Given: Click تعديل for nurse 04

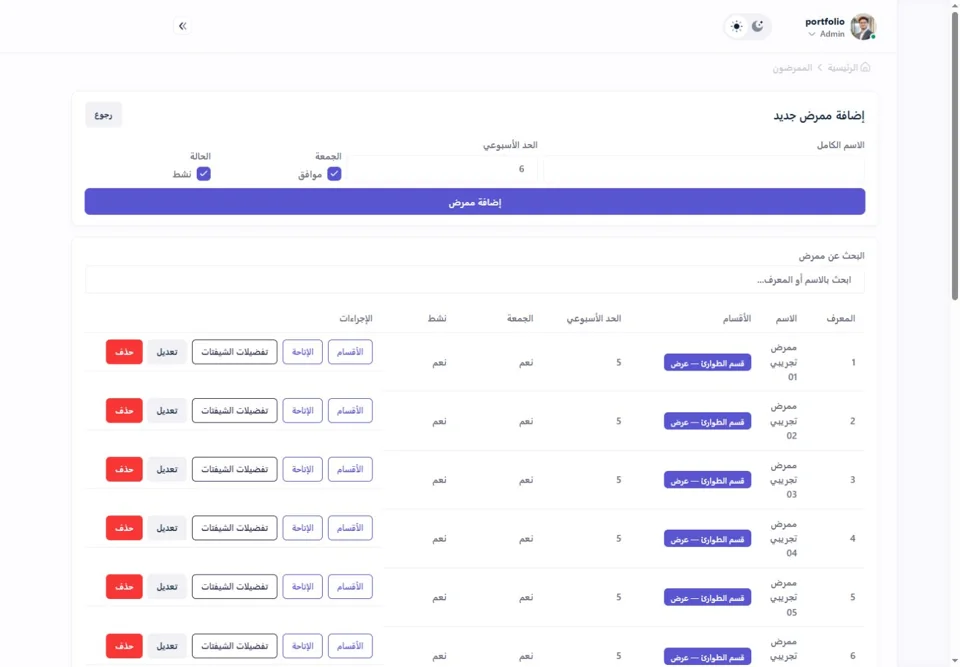Looking at the screenshot, I should [x=167, y=528].
